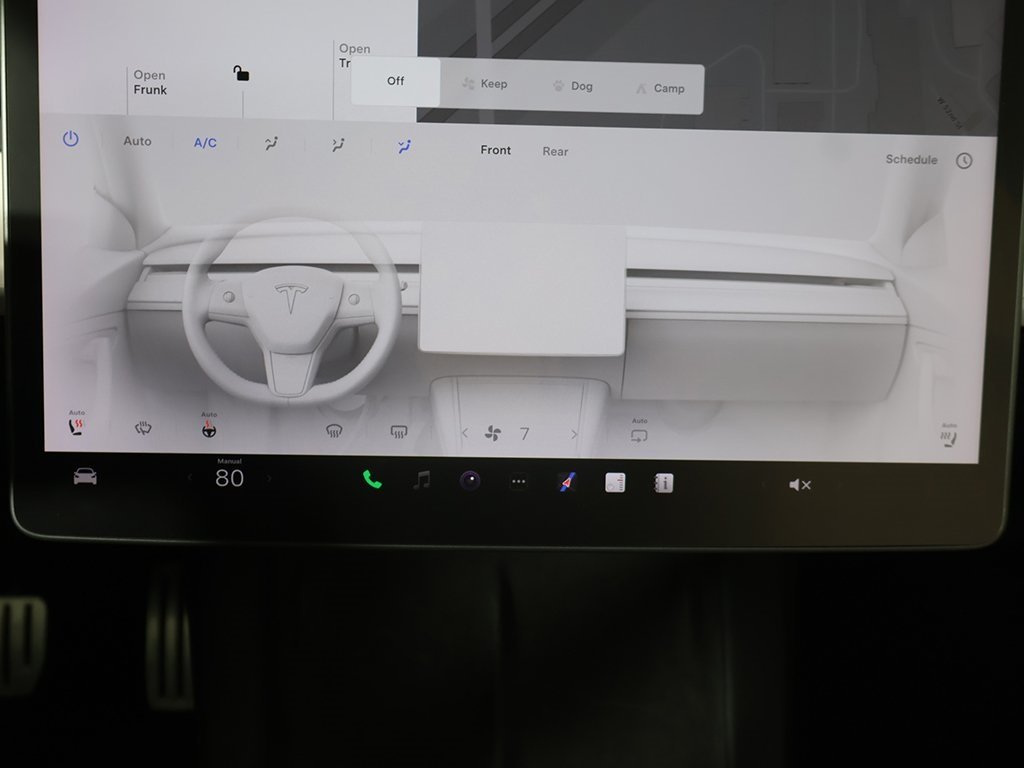Toggle steering wheel heater
Screen dimensions: 1024x768
pyautogui.click(x=208, y=429)
